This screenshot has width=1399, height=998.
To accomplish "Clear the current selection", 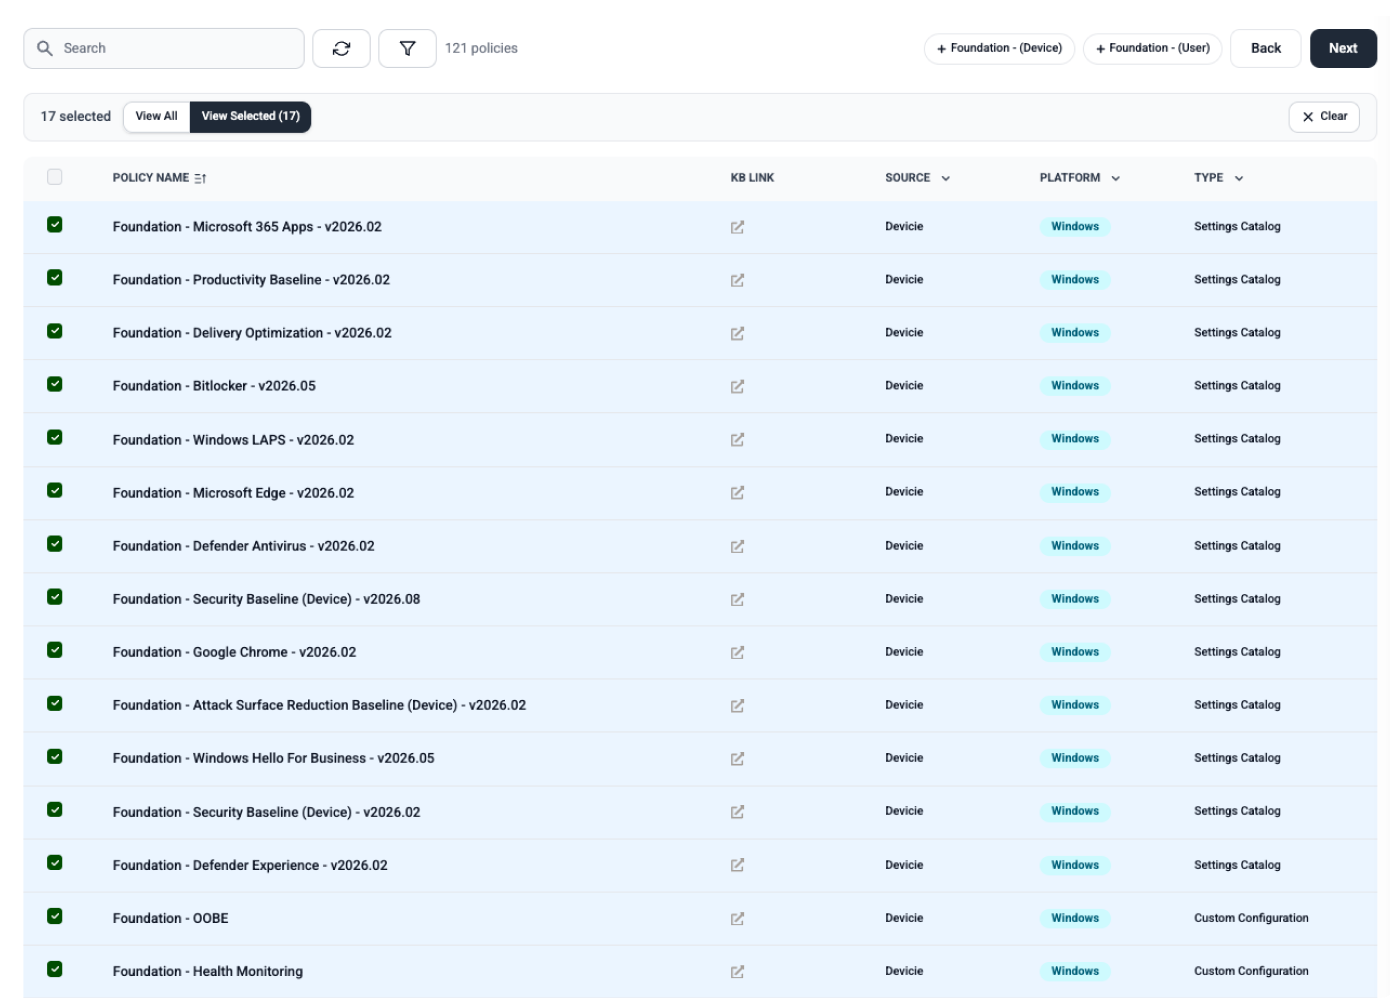I will (1324, 116).
